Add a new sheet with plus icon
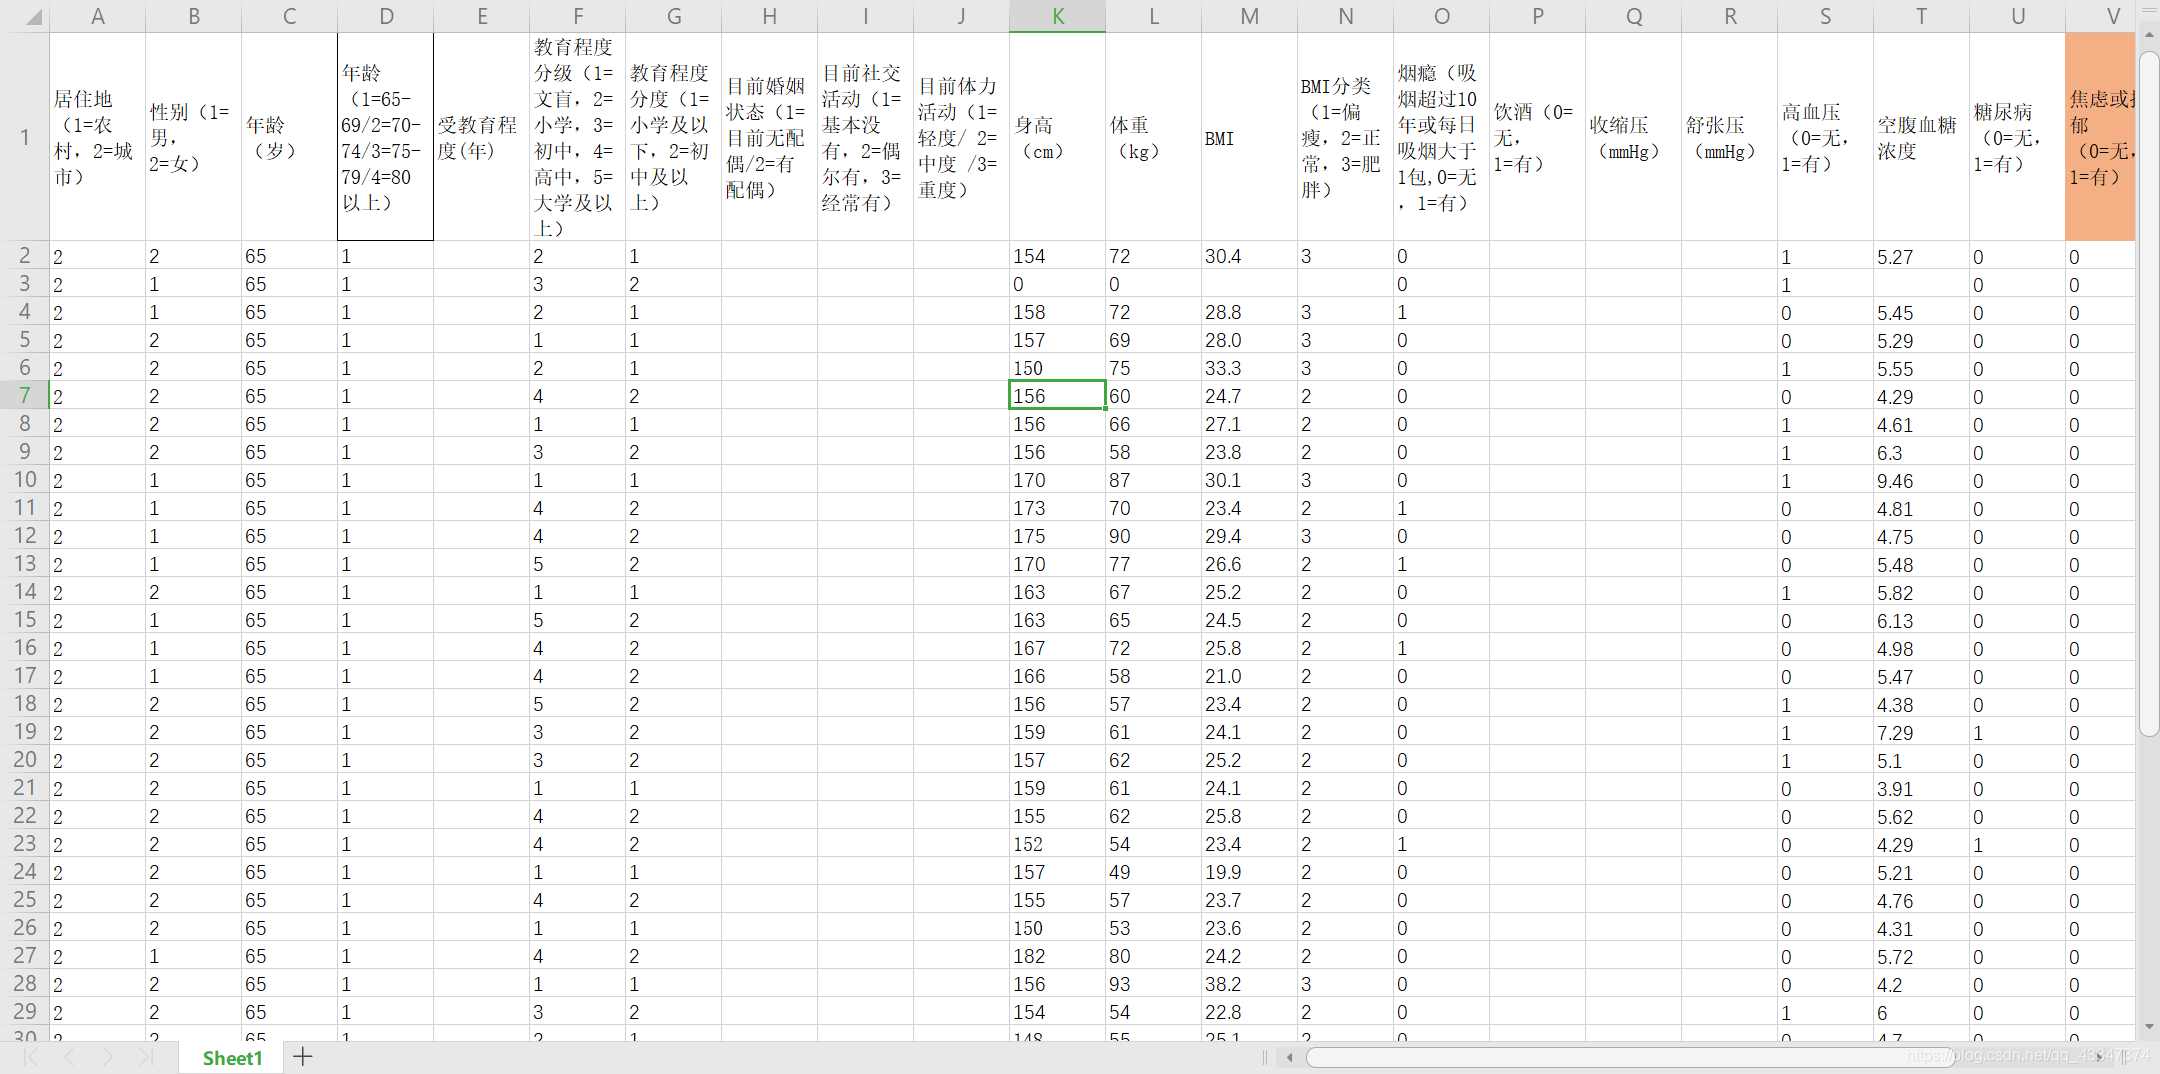The image size is (2160, 1074). (303, 1056)
